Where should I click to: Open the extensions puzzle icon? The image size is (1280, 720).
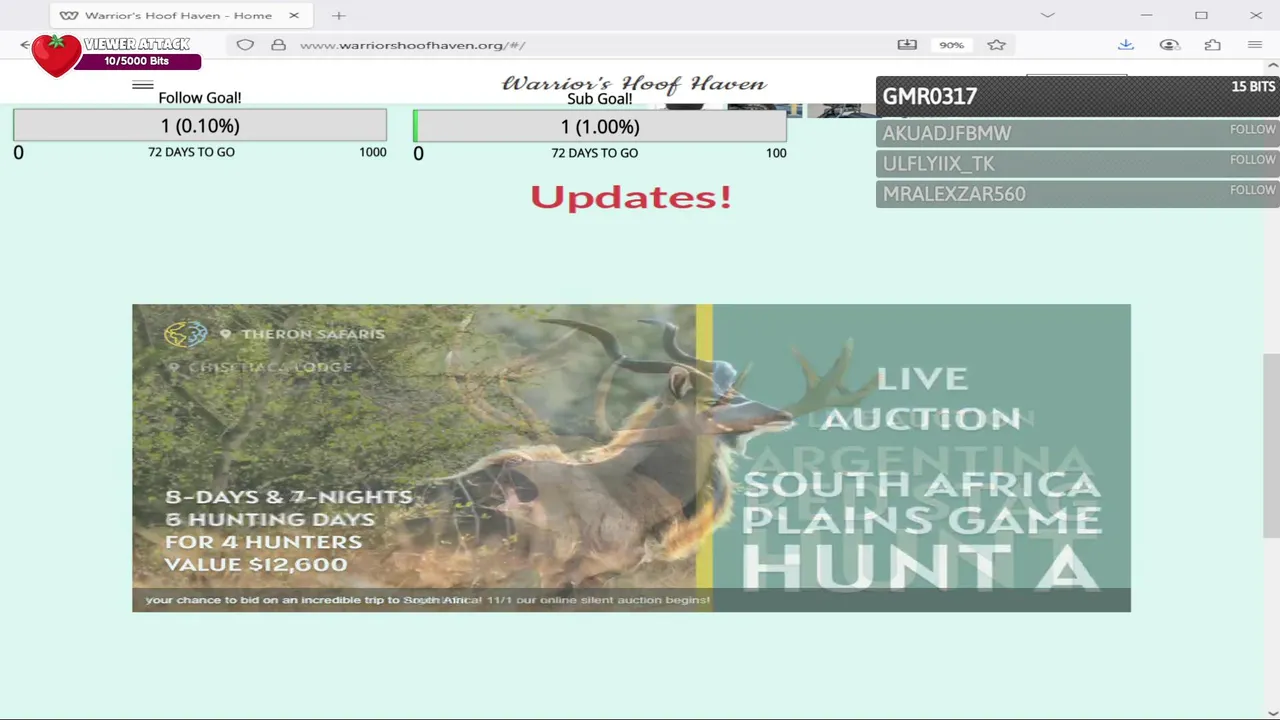1213,44
